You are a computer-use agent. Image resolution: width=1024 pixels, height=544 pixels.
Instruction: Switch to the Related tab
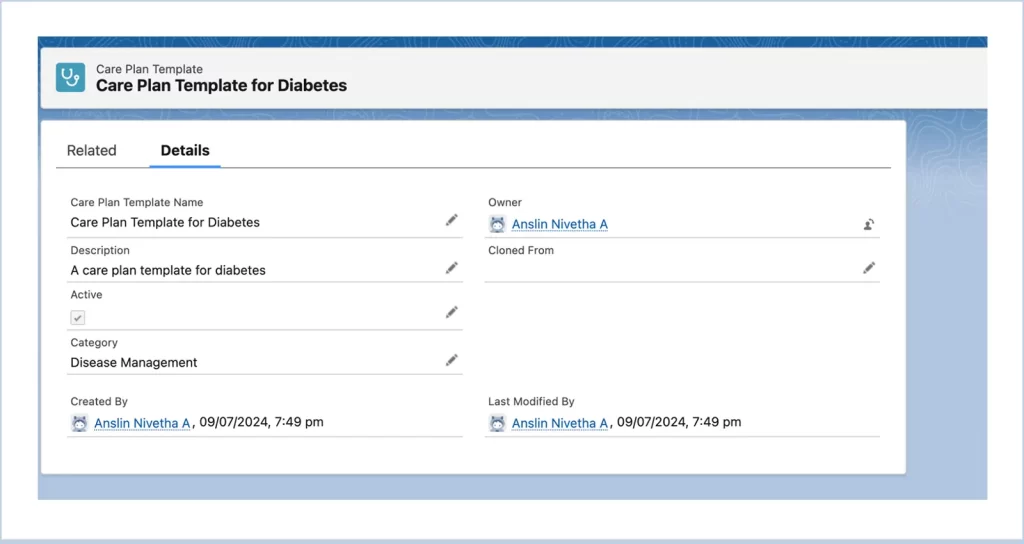(x=91, y=150)
